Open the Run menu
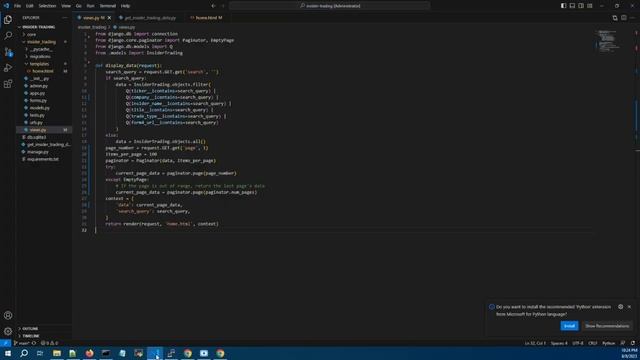Image resolution: width=640 pixels, height=360 pixels. click(90, 6)
